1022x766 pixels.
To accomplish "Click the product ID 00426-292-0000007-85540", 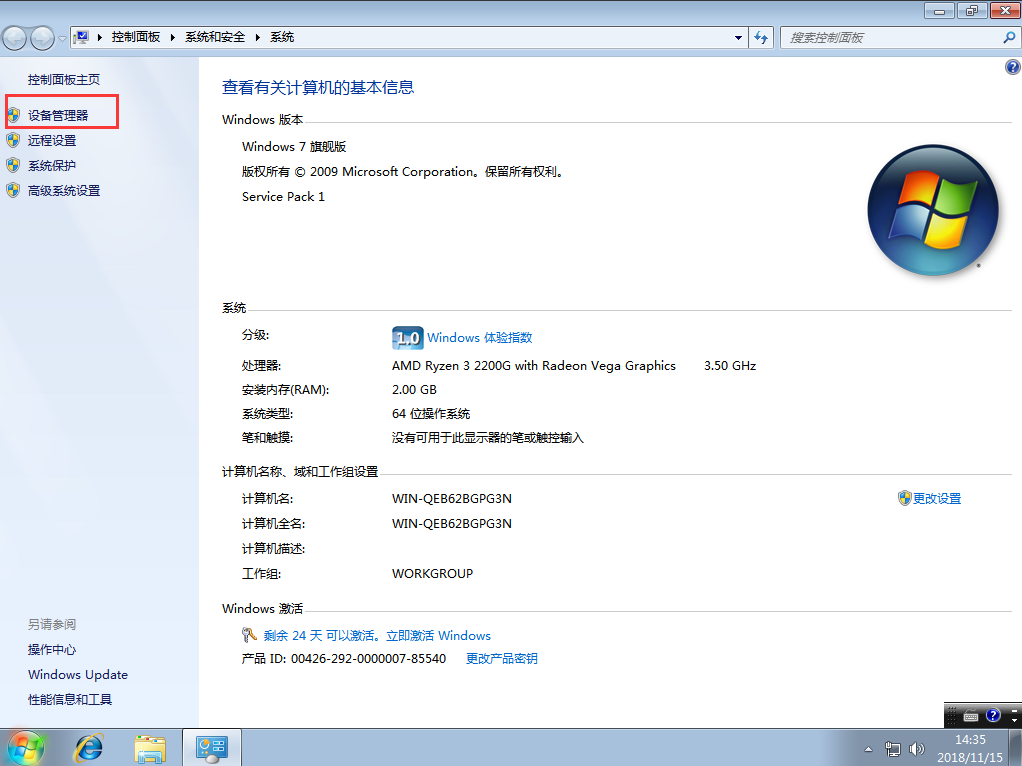I will 368,658.
